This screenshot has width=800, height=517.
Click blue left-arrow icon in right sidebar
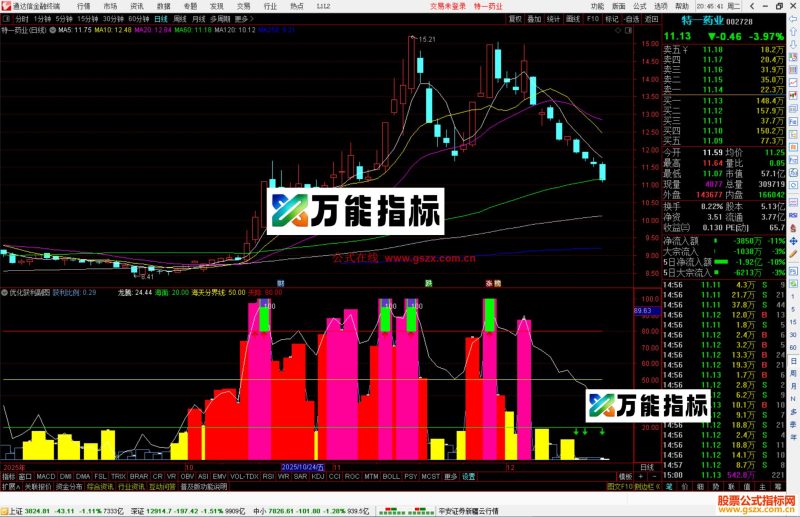793,19
